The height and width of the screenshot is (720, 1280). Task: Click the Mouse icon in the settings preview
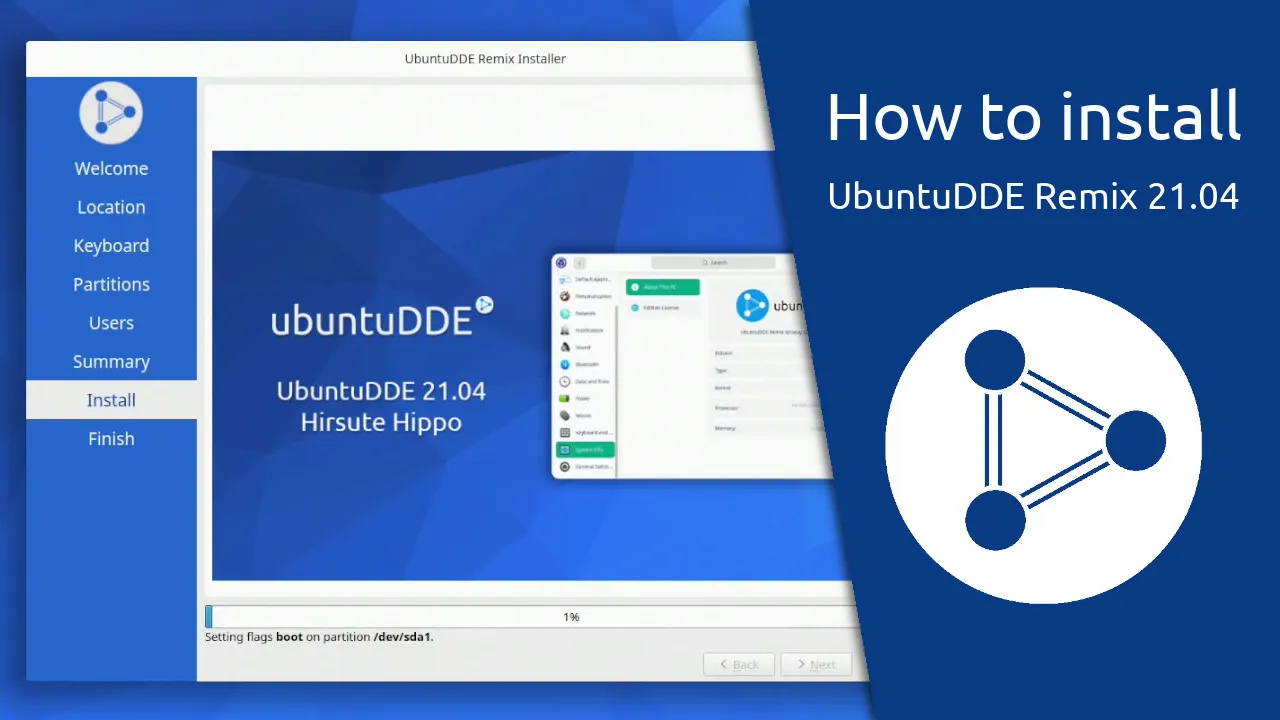565,415
